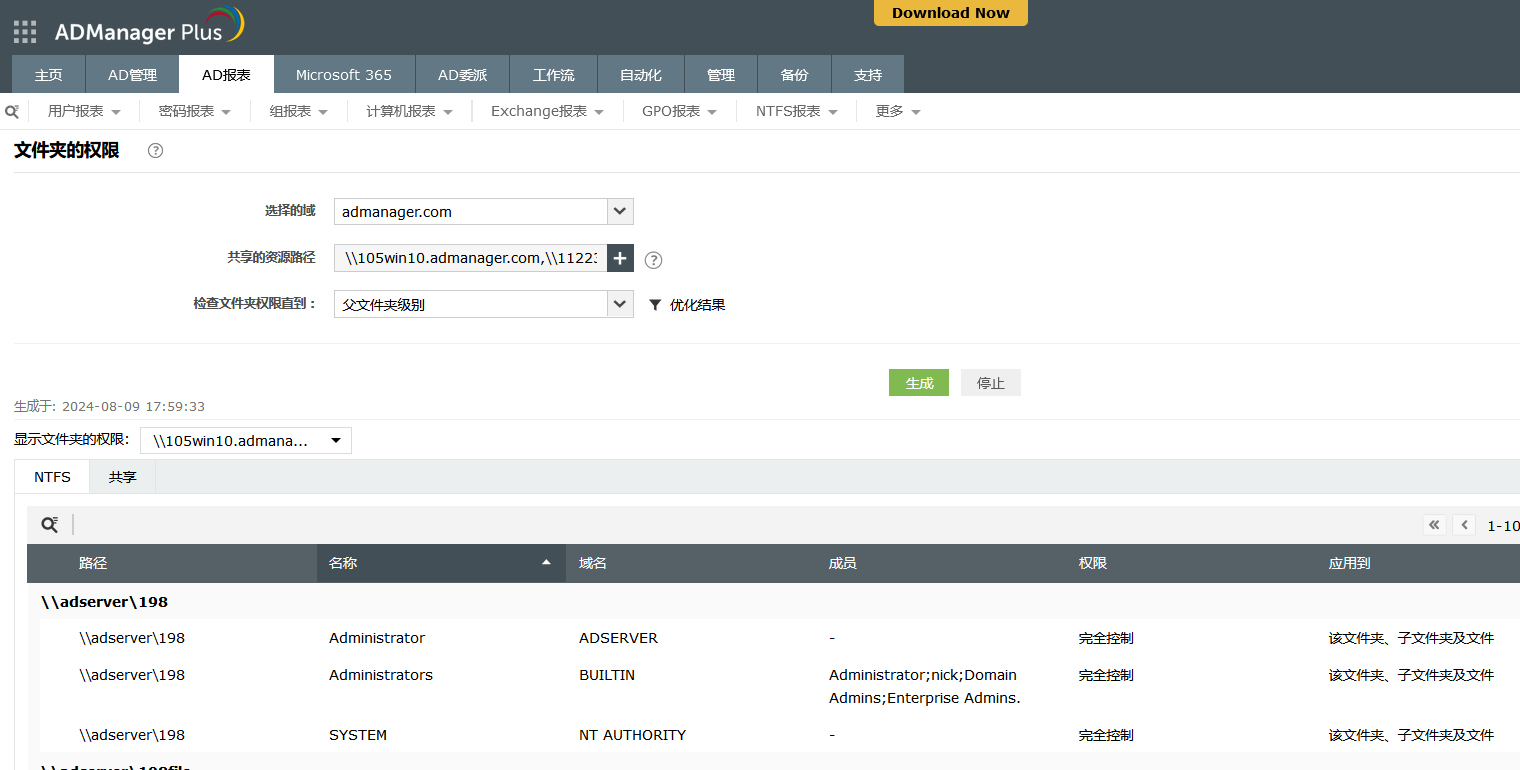Open the 用户报表 dropdown menu
Image resolution: width=1520 pixels, height=770 pixels.
tap(84, 112)
